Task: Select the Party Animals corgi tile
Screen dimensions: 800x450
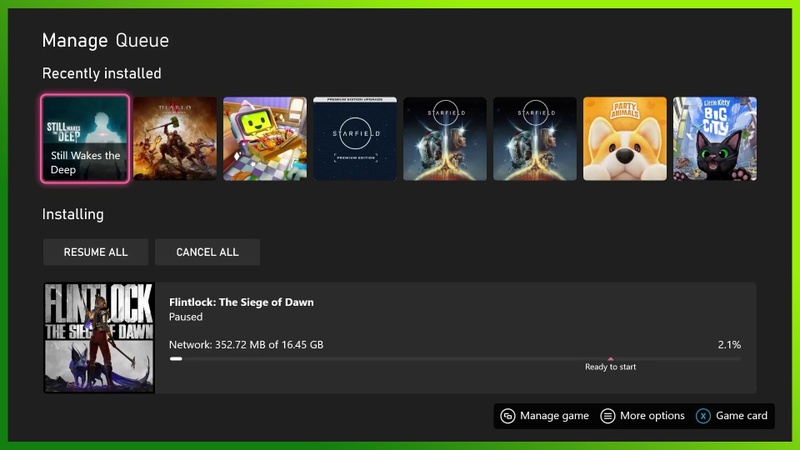Action: tap(625, 139)
